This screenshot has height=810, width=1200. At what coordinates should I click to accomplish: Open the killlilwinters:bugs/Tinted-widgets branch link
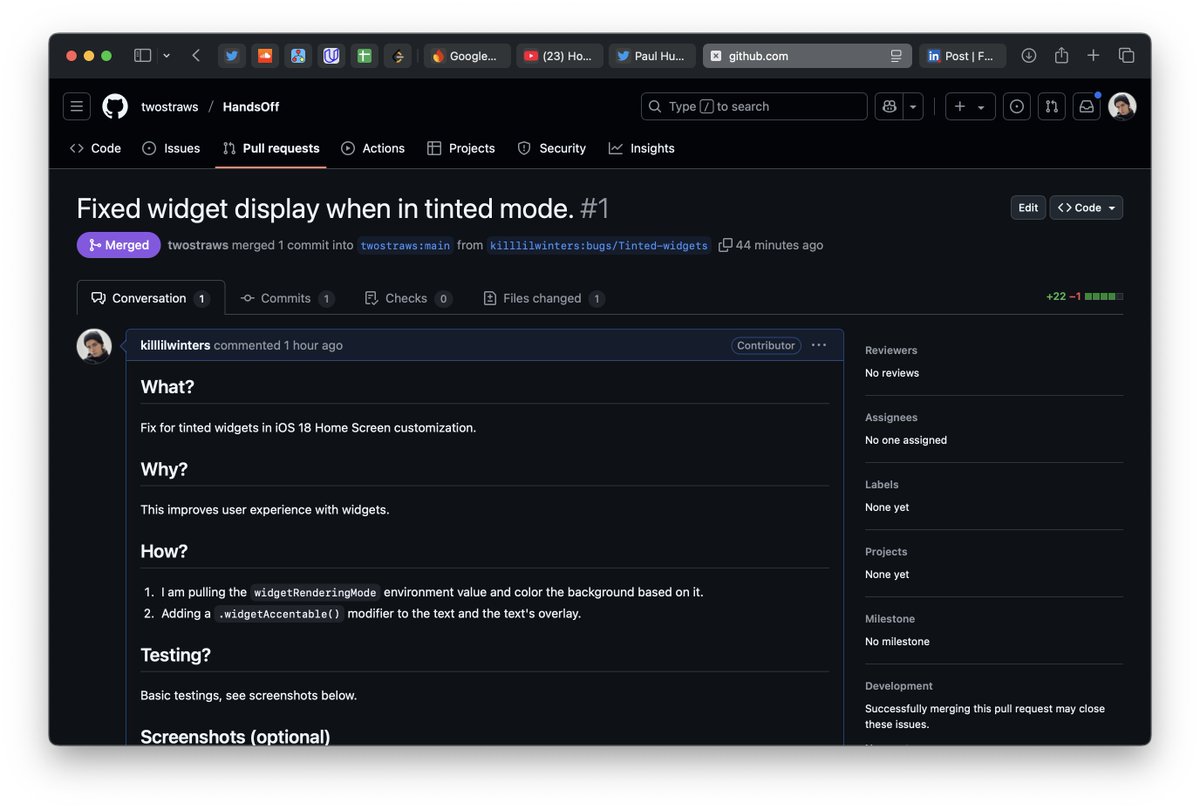(x=599, y=245)
